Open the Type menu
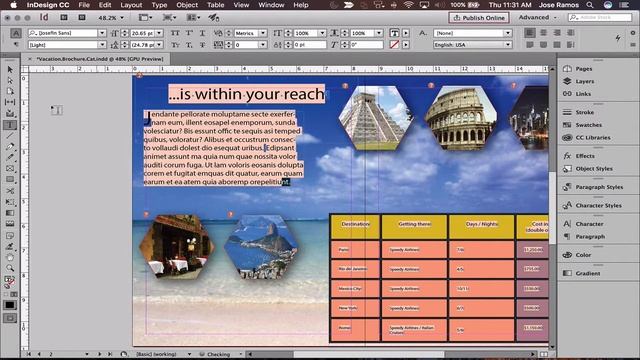 (159, 5)
